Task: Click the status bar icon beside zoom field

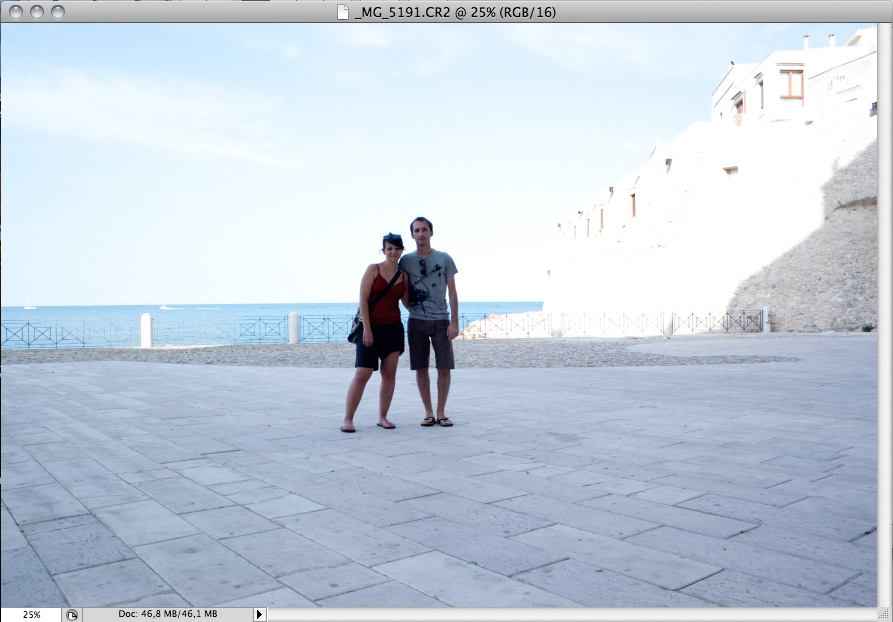Action: pos(72,614)
